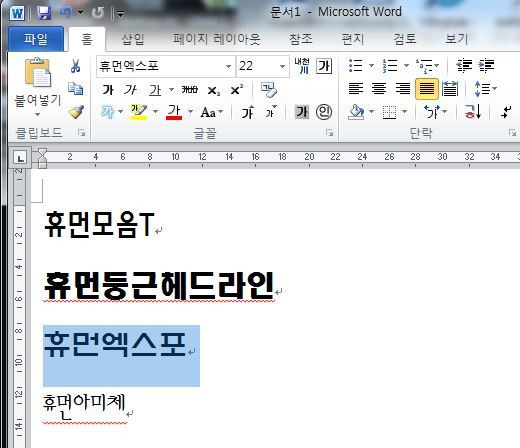Click the borders icon

(x=389, y=112)
